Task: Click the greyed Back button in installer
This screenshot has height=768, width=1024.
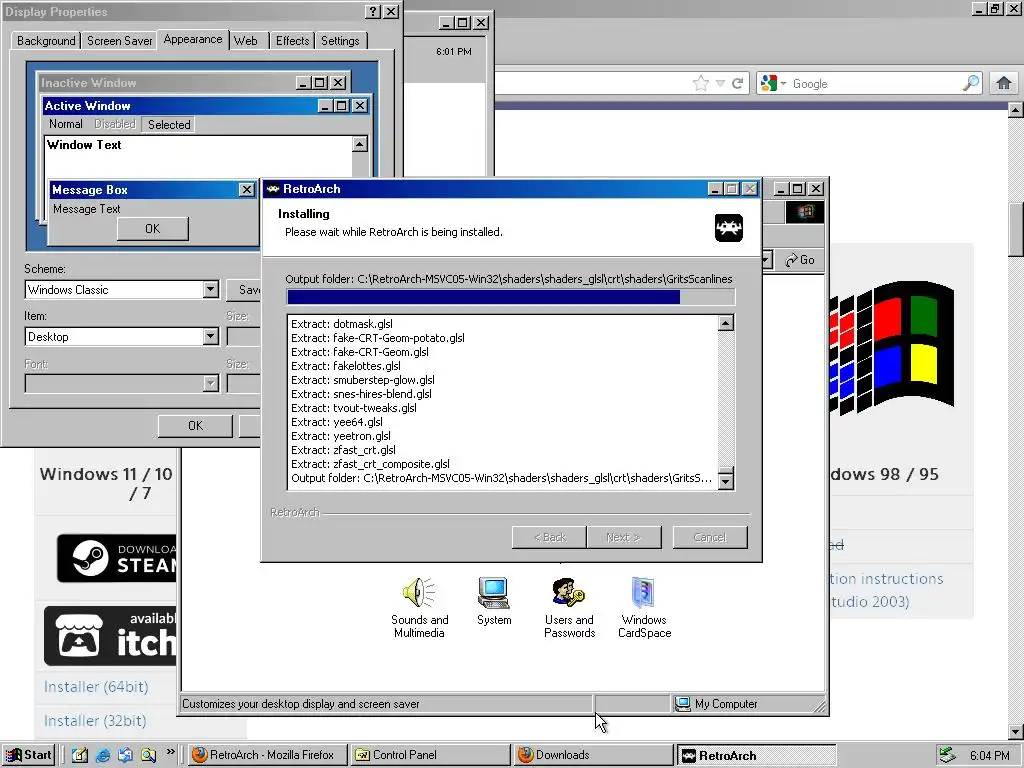Action: coord(549,537)
